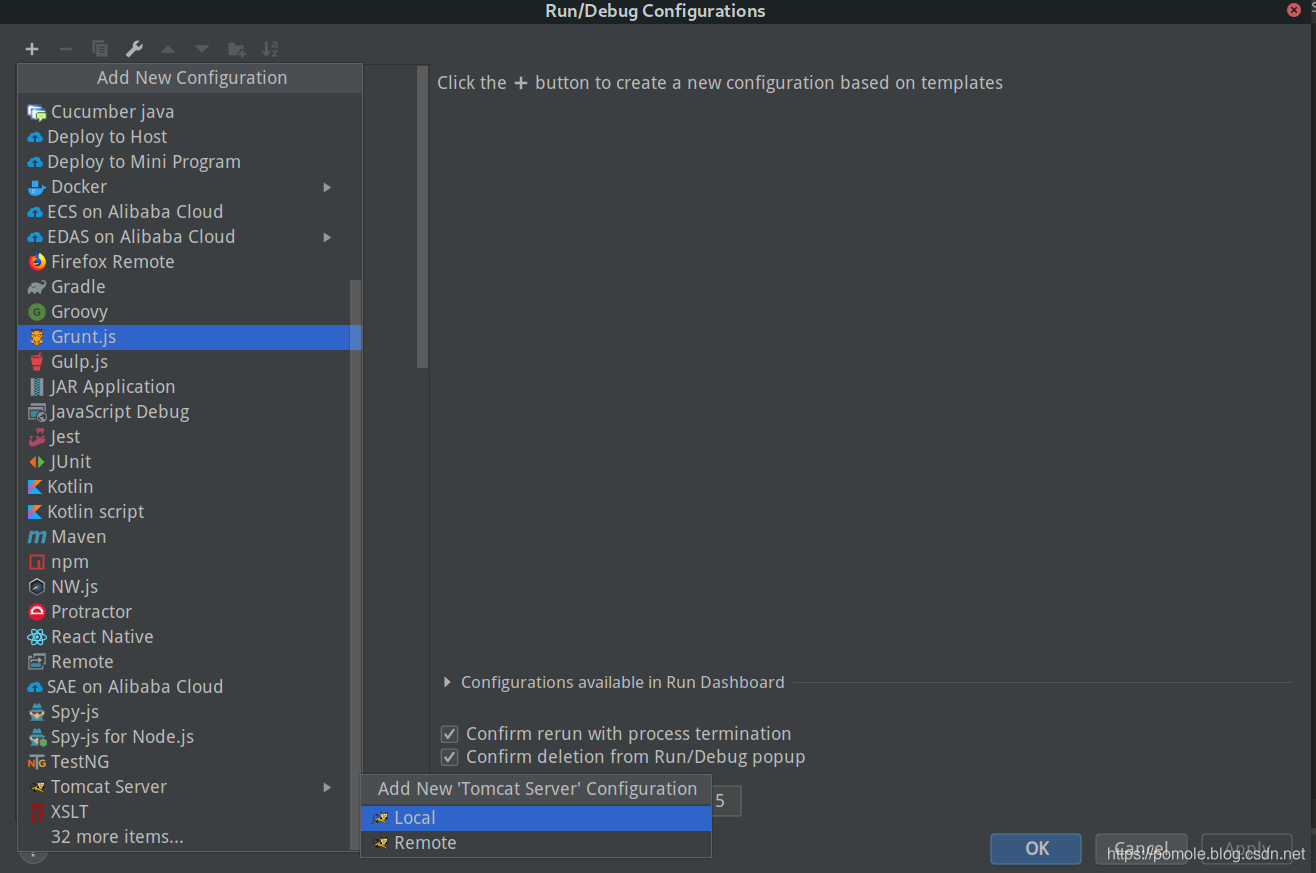Image resolution: width=1316 pixels, height=873 pixels.
Task: Click the Sort Configurations alphabetically icon
Action: click(x=270, y=49)
